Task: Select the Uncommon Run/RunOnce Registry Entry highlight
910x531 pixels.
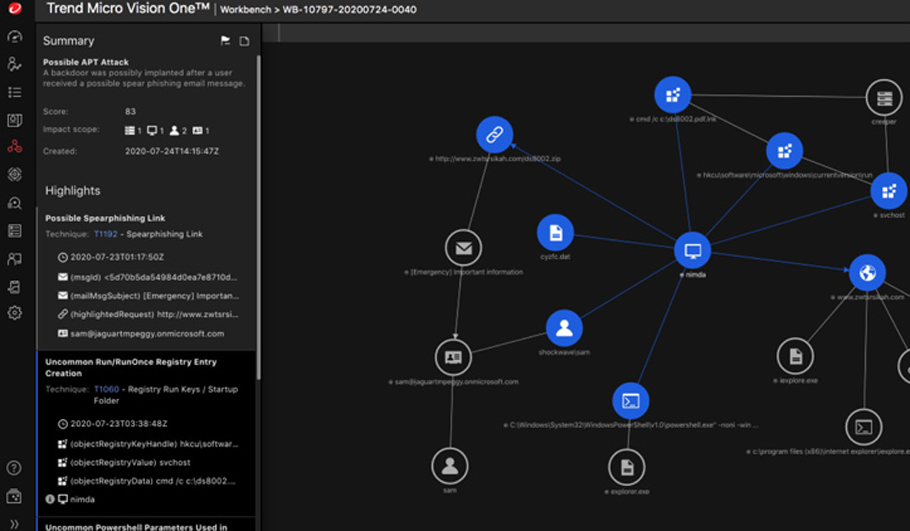Action: (x=130, y=367)
